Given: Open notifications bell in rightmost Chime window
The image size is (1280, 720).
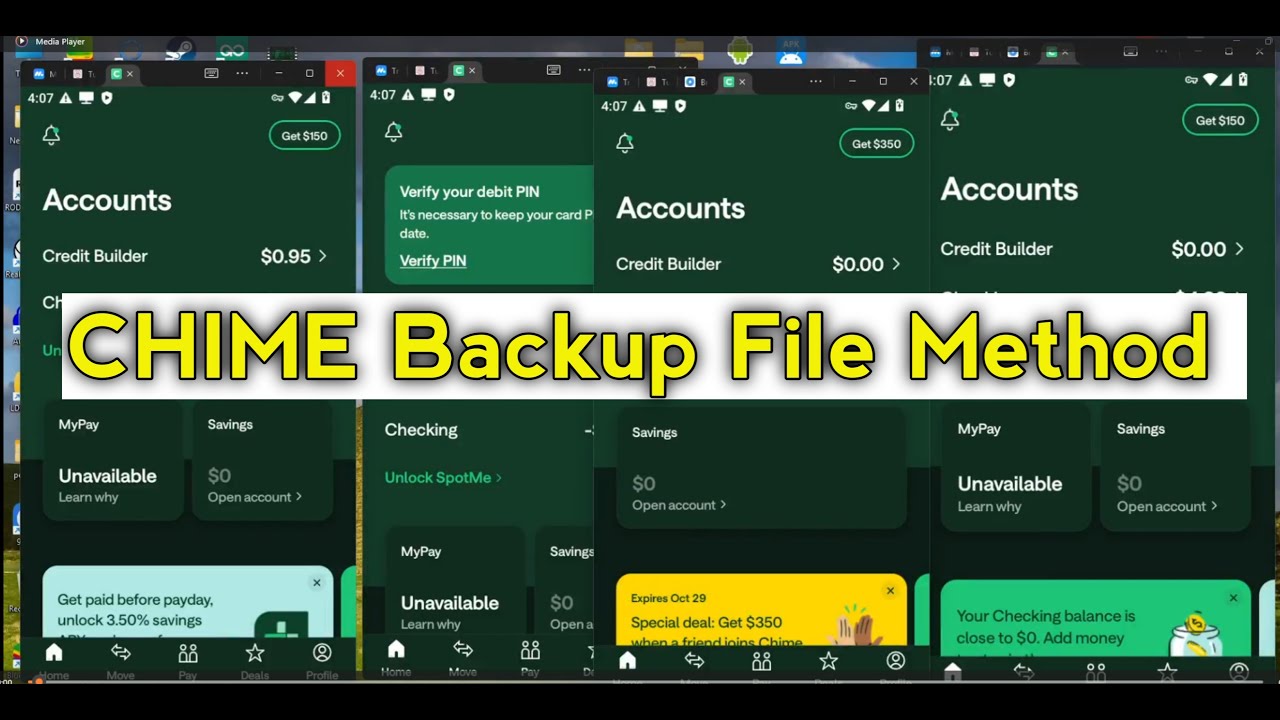Looking at the screenshot, I should pyautogui.click(x=950, y=120).
